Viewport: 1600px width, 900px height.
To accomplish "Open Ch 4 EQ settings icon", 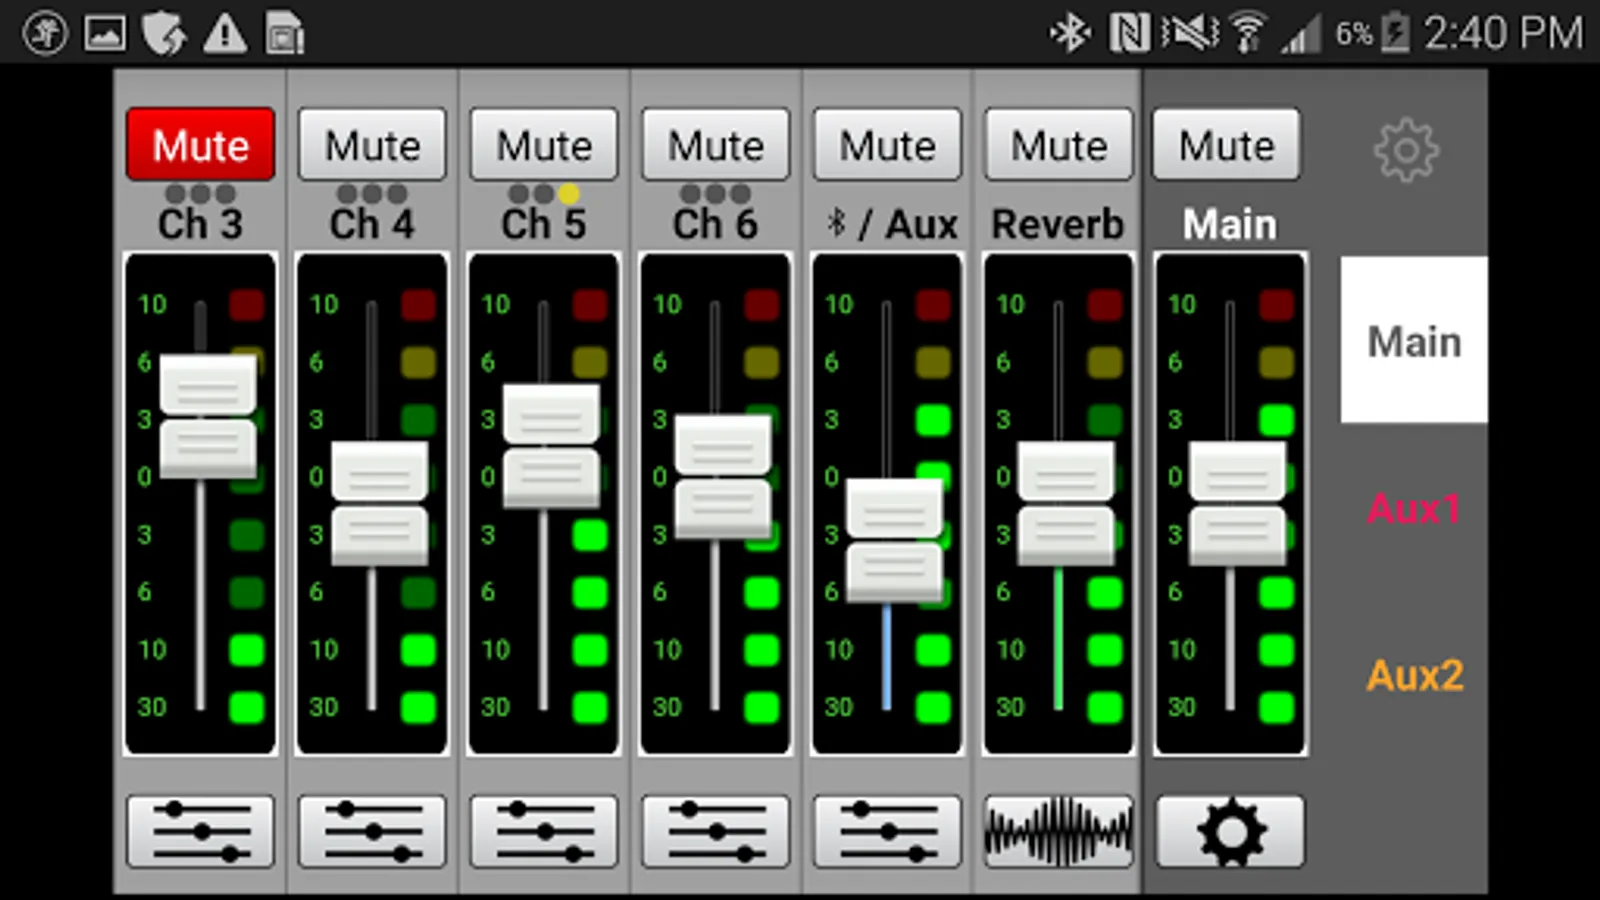I will pos(372,831).
